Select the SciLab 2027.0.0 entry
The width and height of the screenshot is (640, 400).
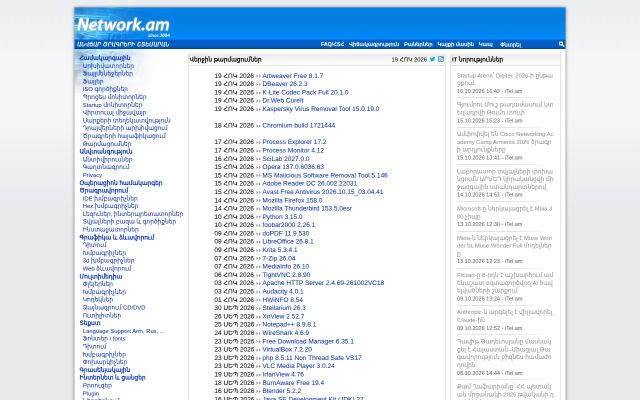tap(286, 158)
